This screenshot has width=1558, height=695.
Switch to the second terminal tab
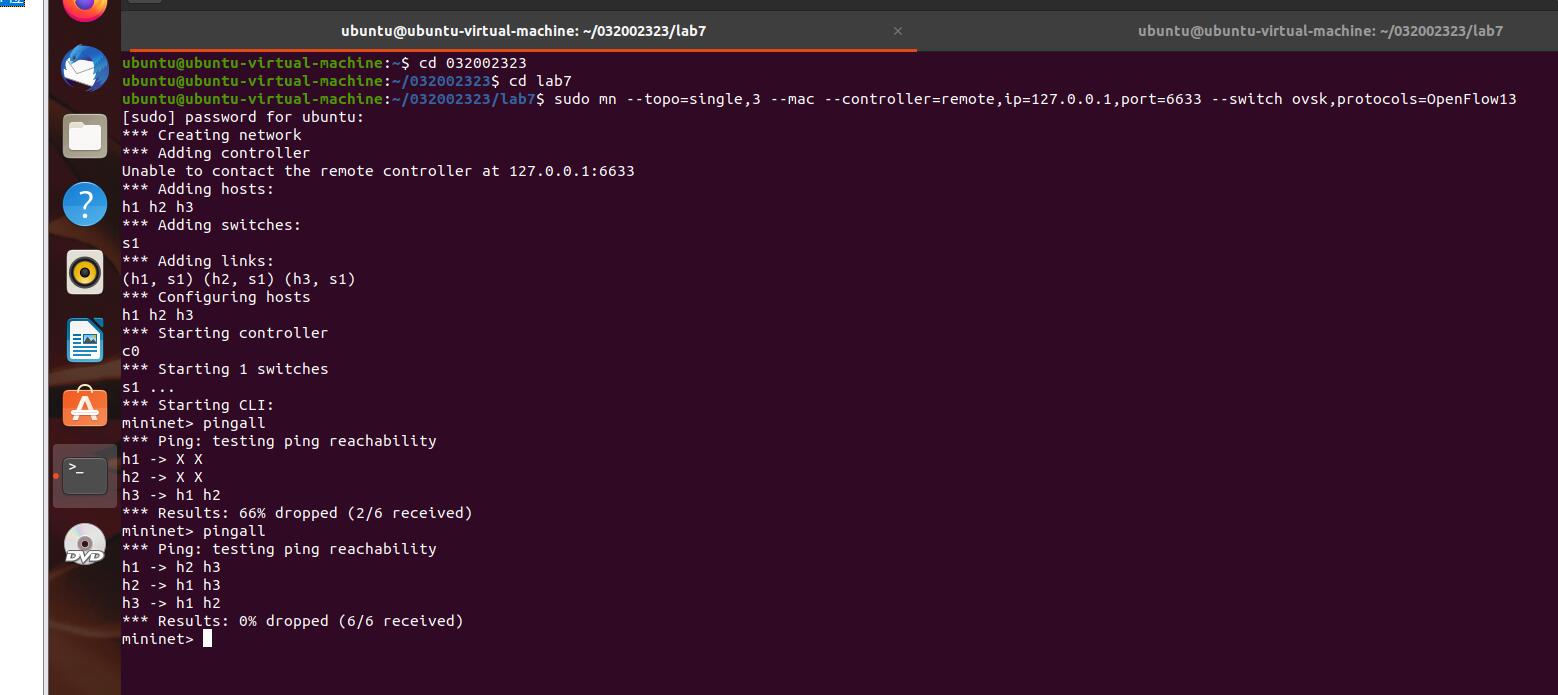1319,31
